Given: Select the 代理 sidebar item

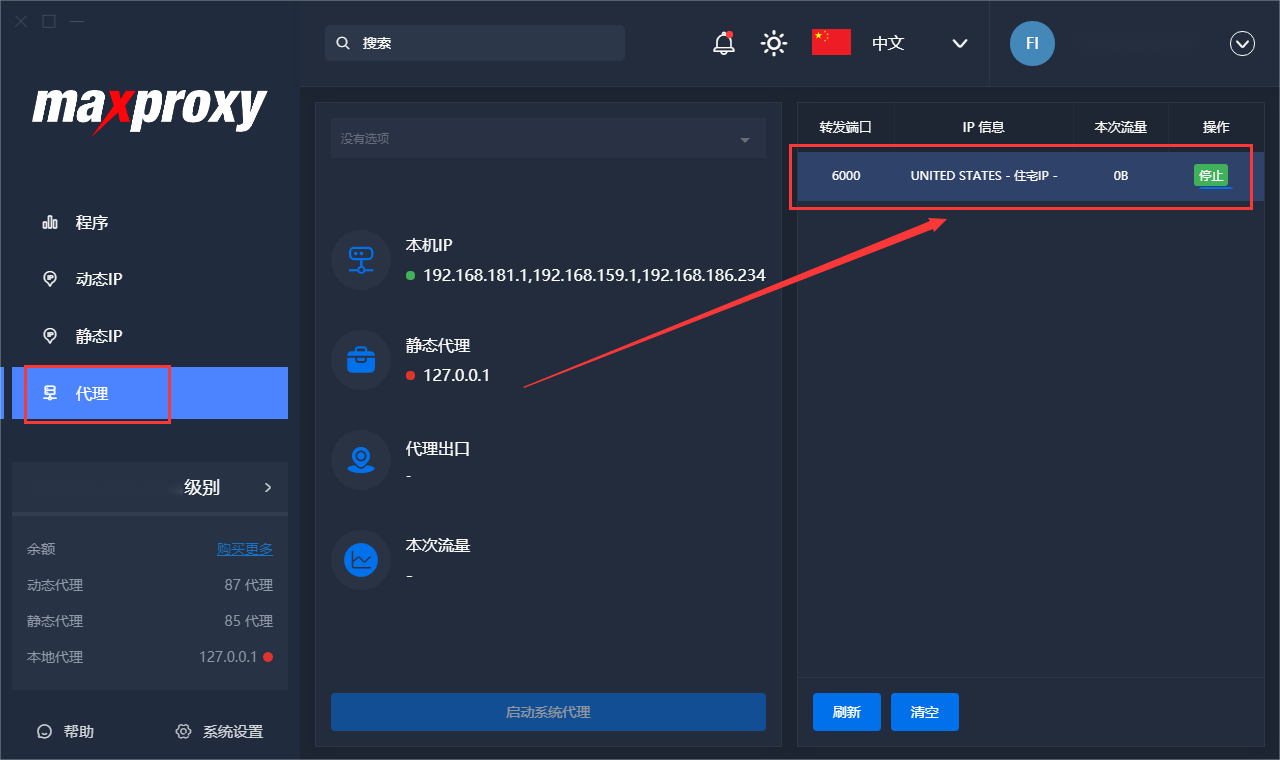Looking at the screenshot, I should click(97, 393).
